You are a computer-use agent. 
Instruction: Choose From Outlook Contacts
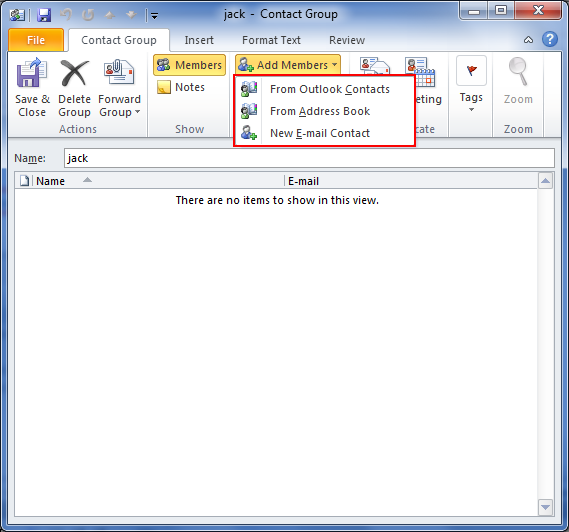coord(324,89)
